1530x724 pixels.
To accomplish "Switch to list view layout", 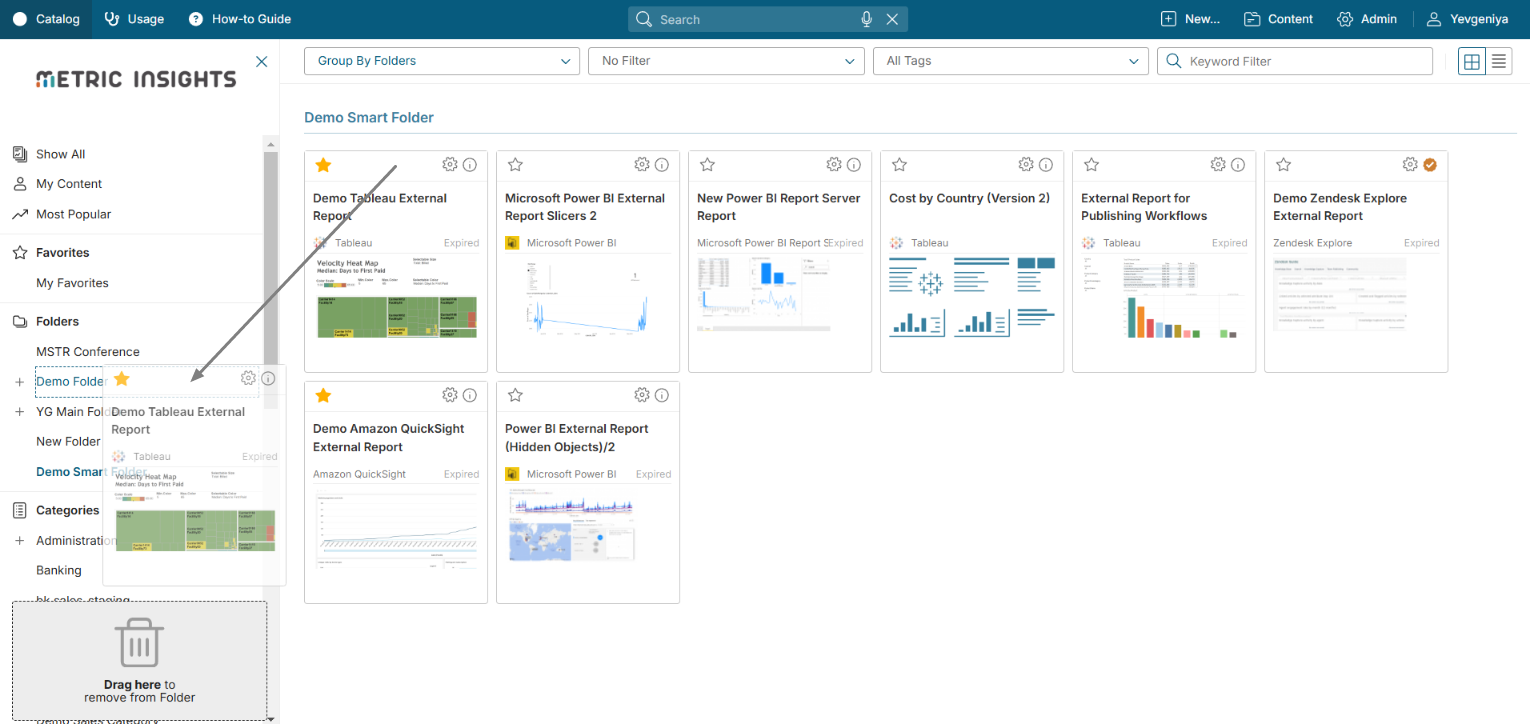I will point(1499,61).
